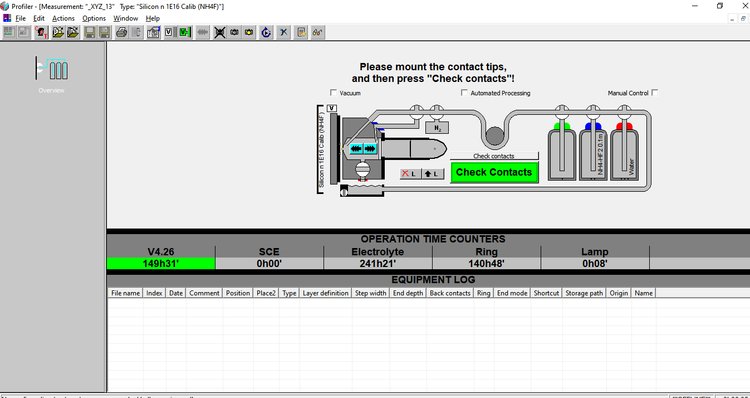The width and height of the screenshot is (750, 398).
Task: Click the V label box above the cell
Action: 331,108
